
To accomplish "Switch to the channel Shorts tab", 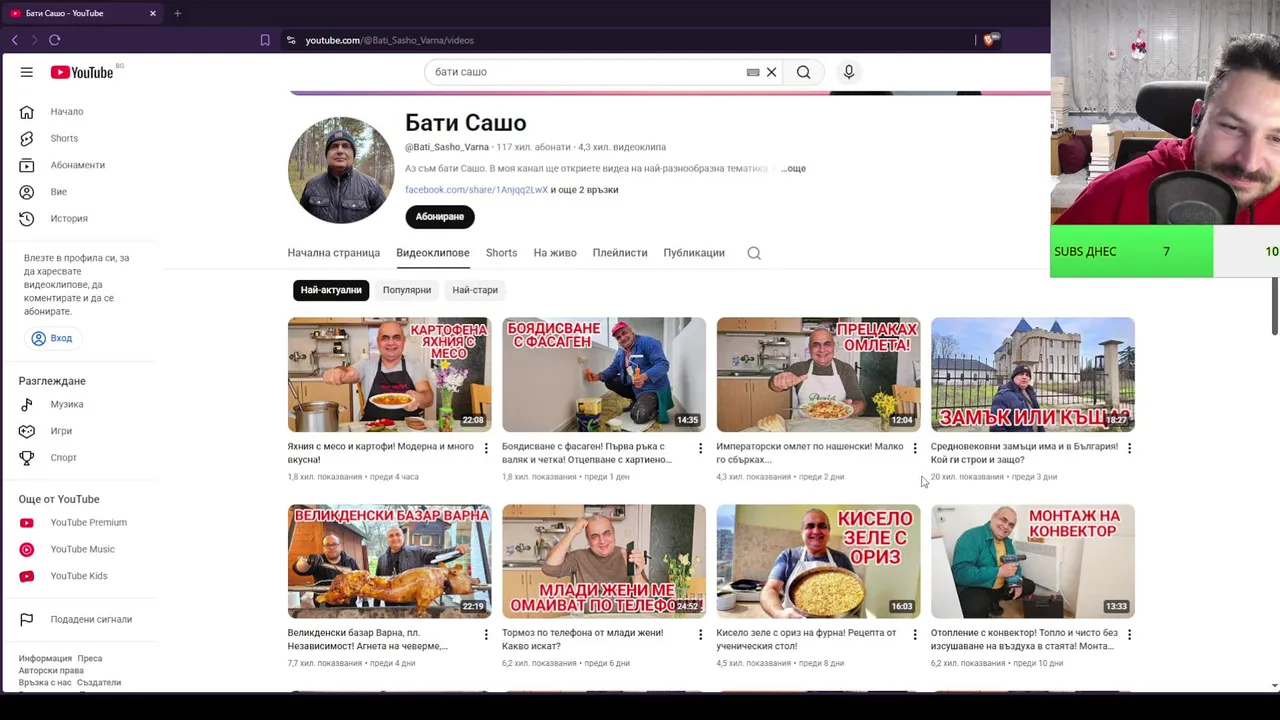I will [x=501, y=253].
